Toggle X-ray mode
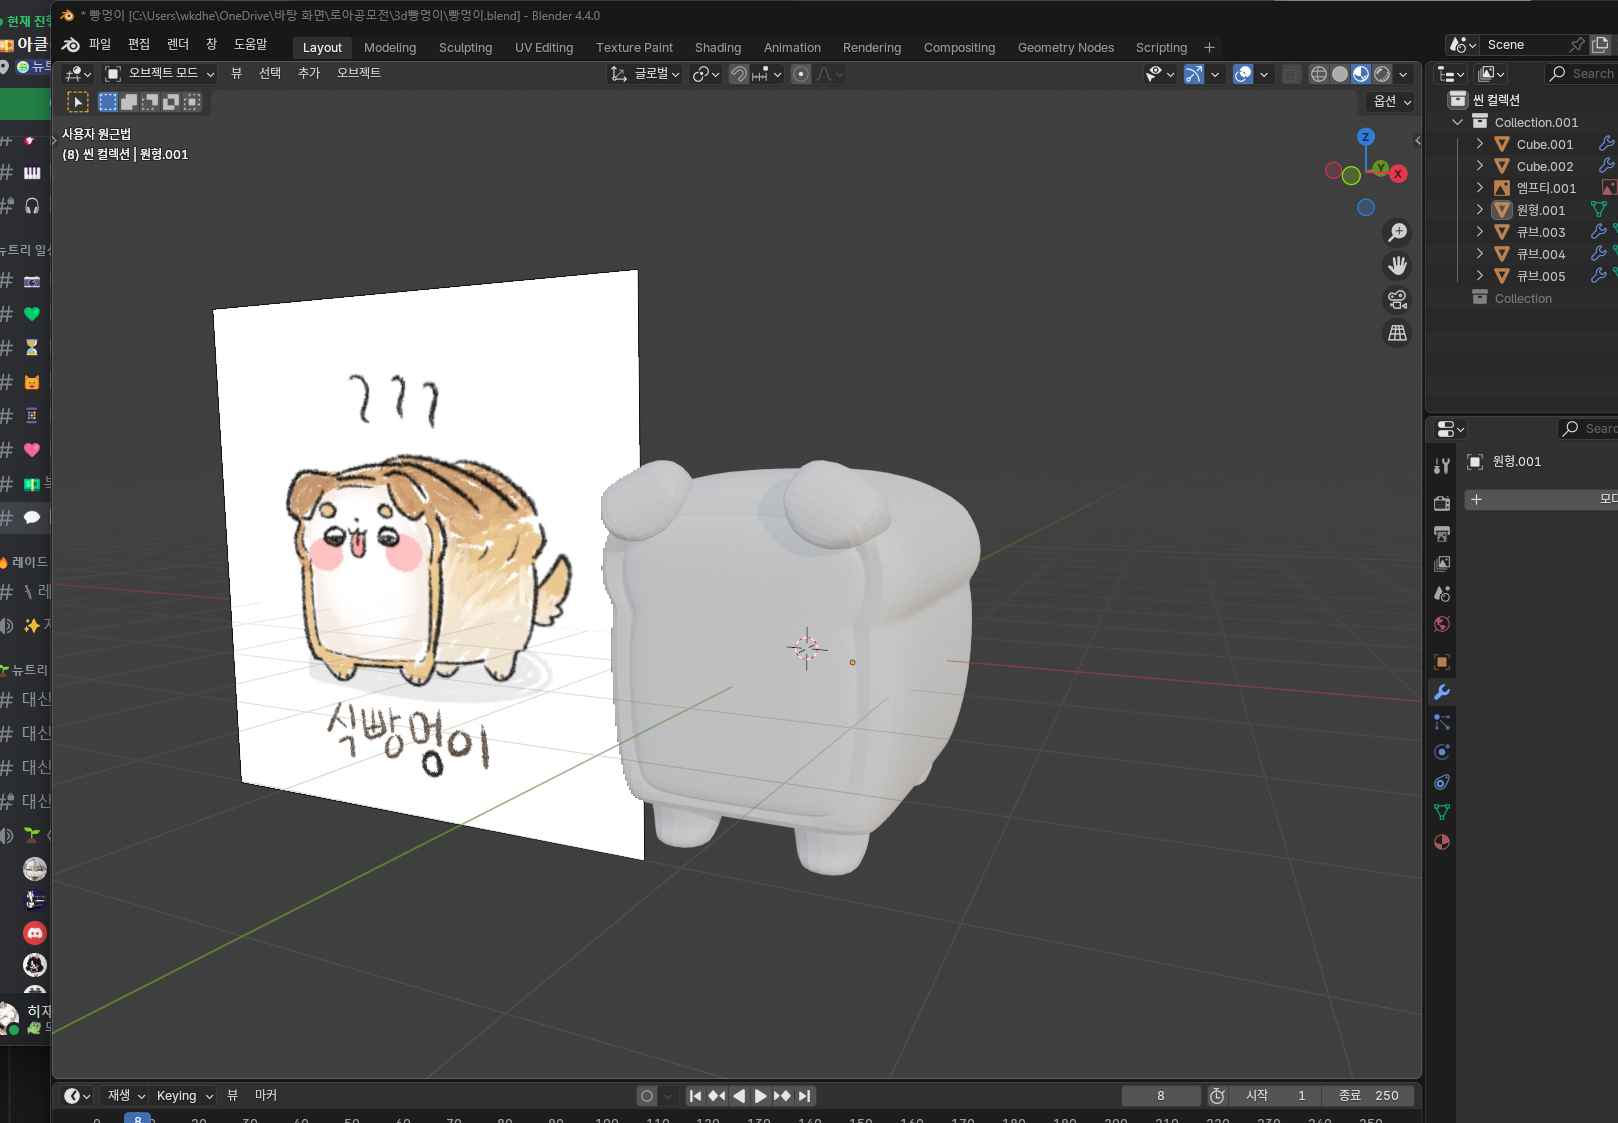 click(x=1292, y=74)
